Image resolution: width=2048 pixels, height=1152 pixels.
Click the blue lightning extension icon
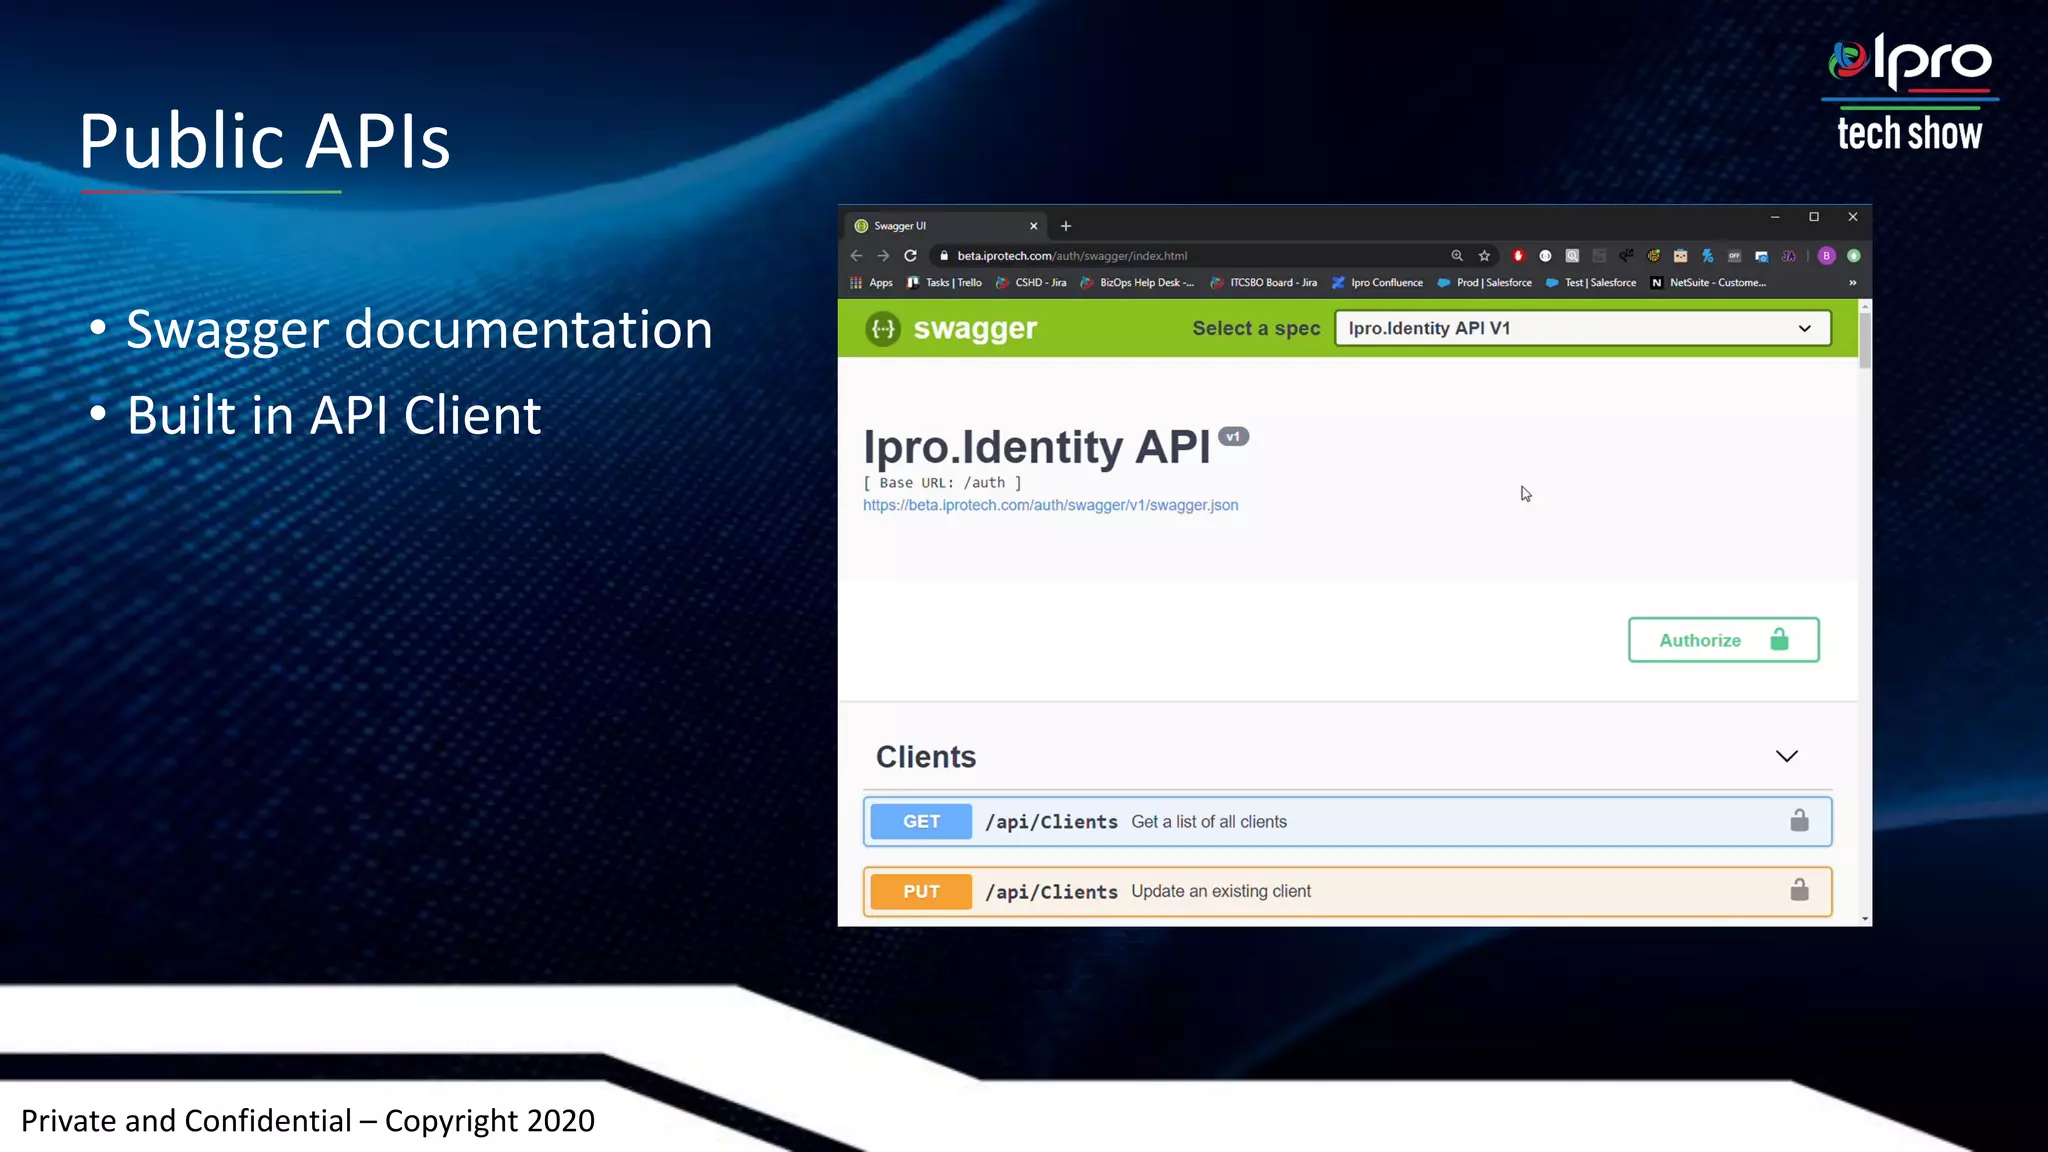[1707, 256]
